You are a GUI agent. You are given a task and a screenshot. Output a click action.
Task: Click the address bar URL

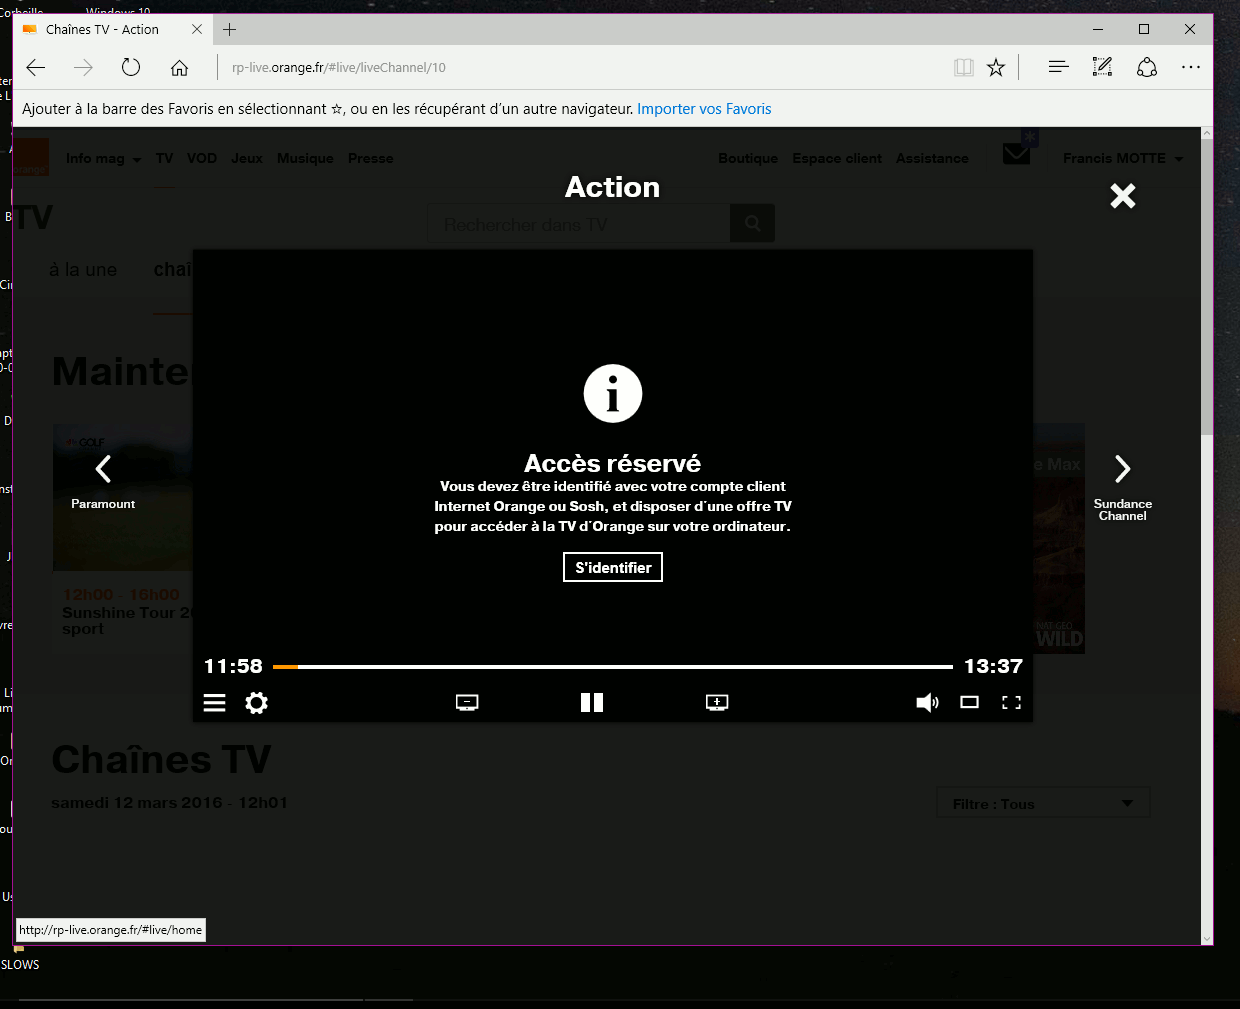[339, 67]
